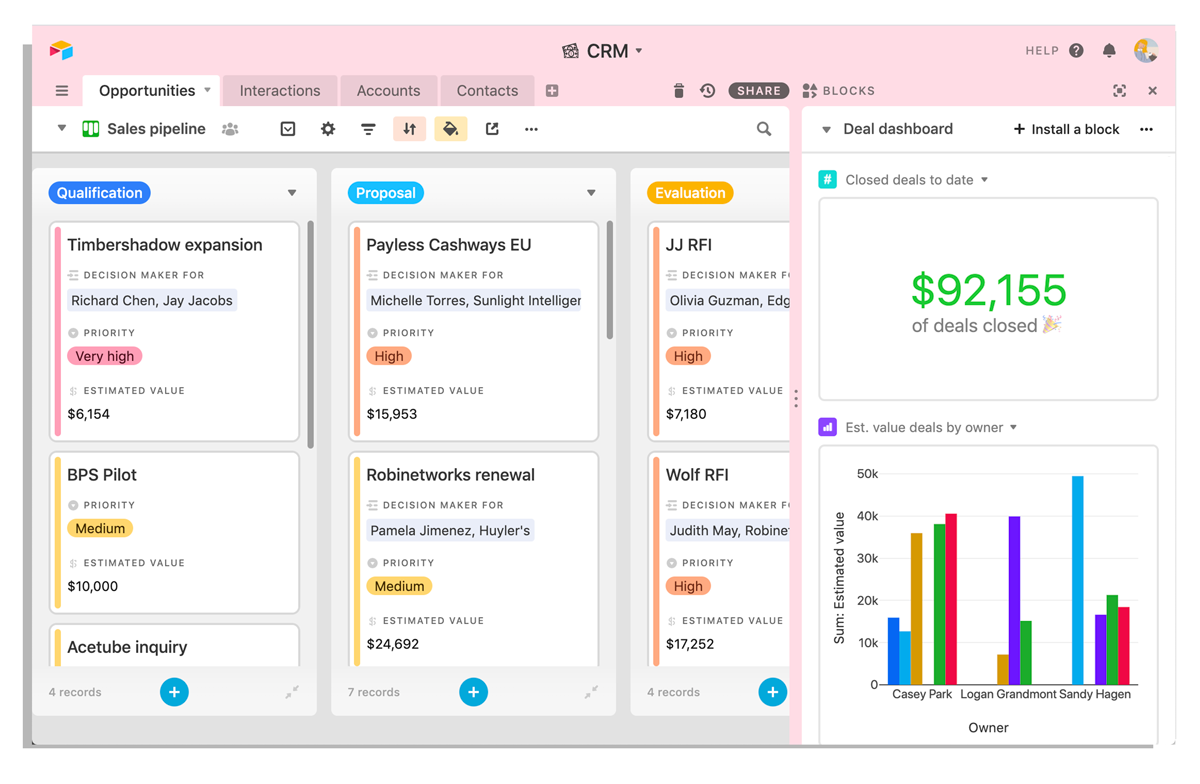Add a new table with plus icon

pyautogui.click(x=552, y=91)
